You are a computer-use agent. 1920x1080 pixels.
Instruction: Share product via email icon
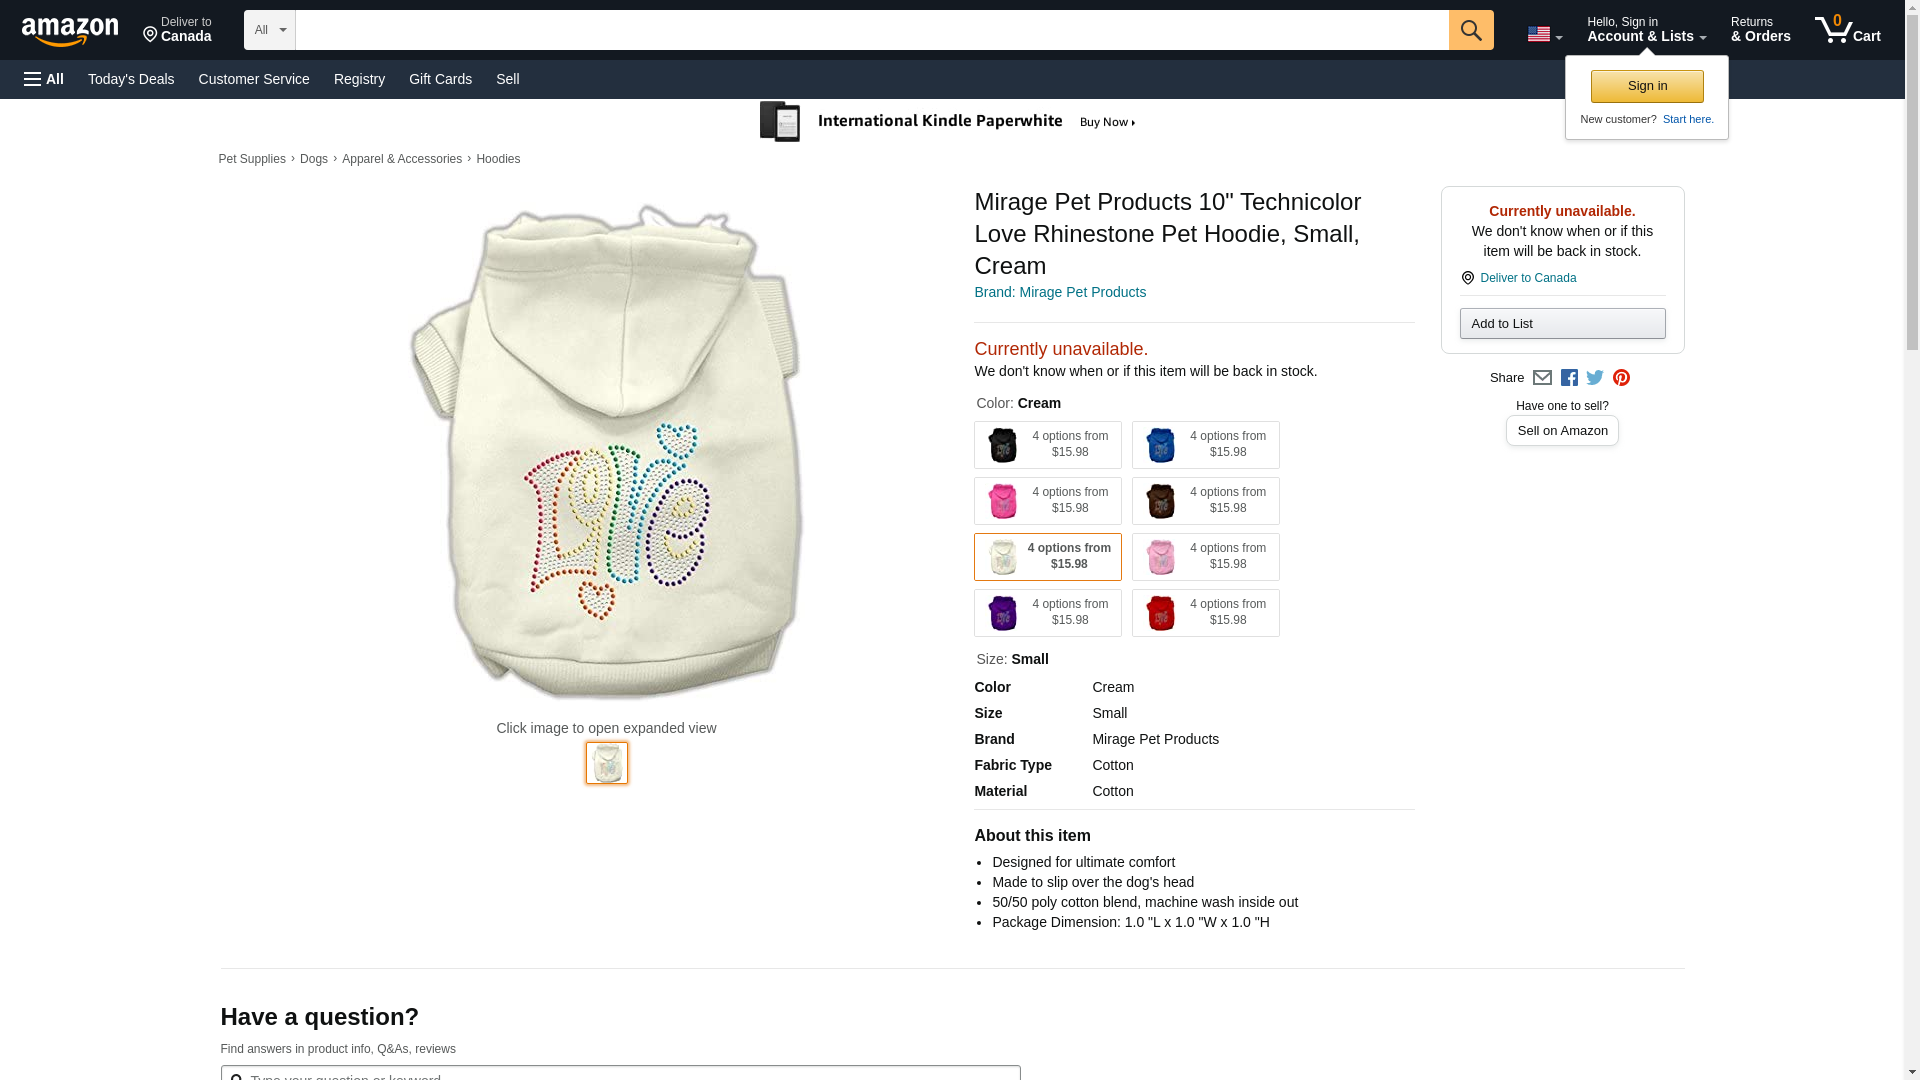coord(1542,378)
